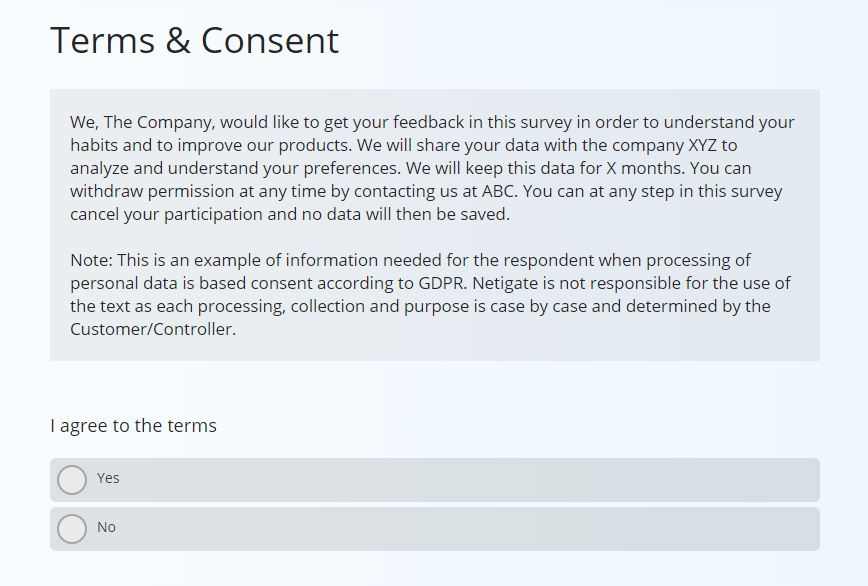
Task: Select the Yes radio button
Action: pyautogui.click(x=72, y=480)
